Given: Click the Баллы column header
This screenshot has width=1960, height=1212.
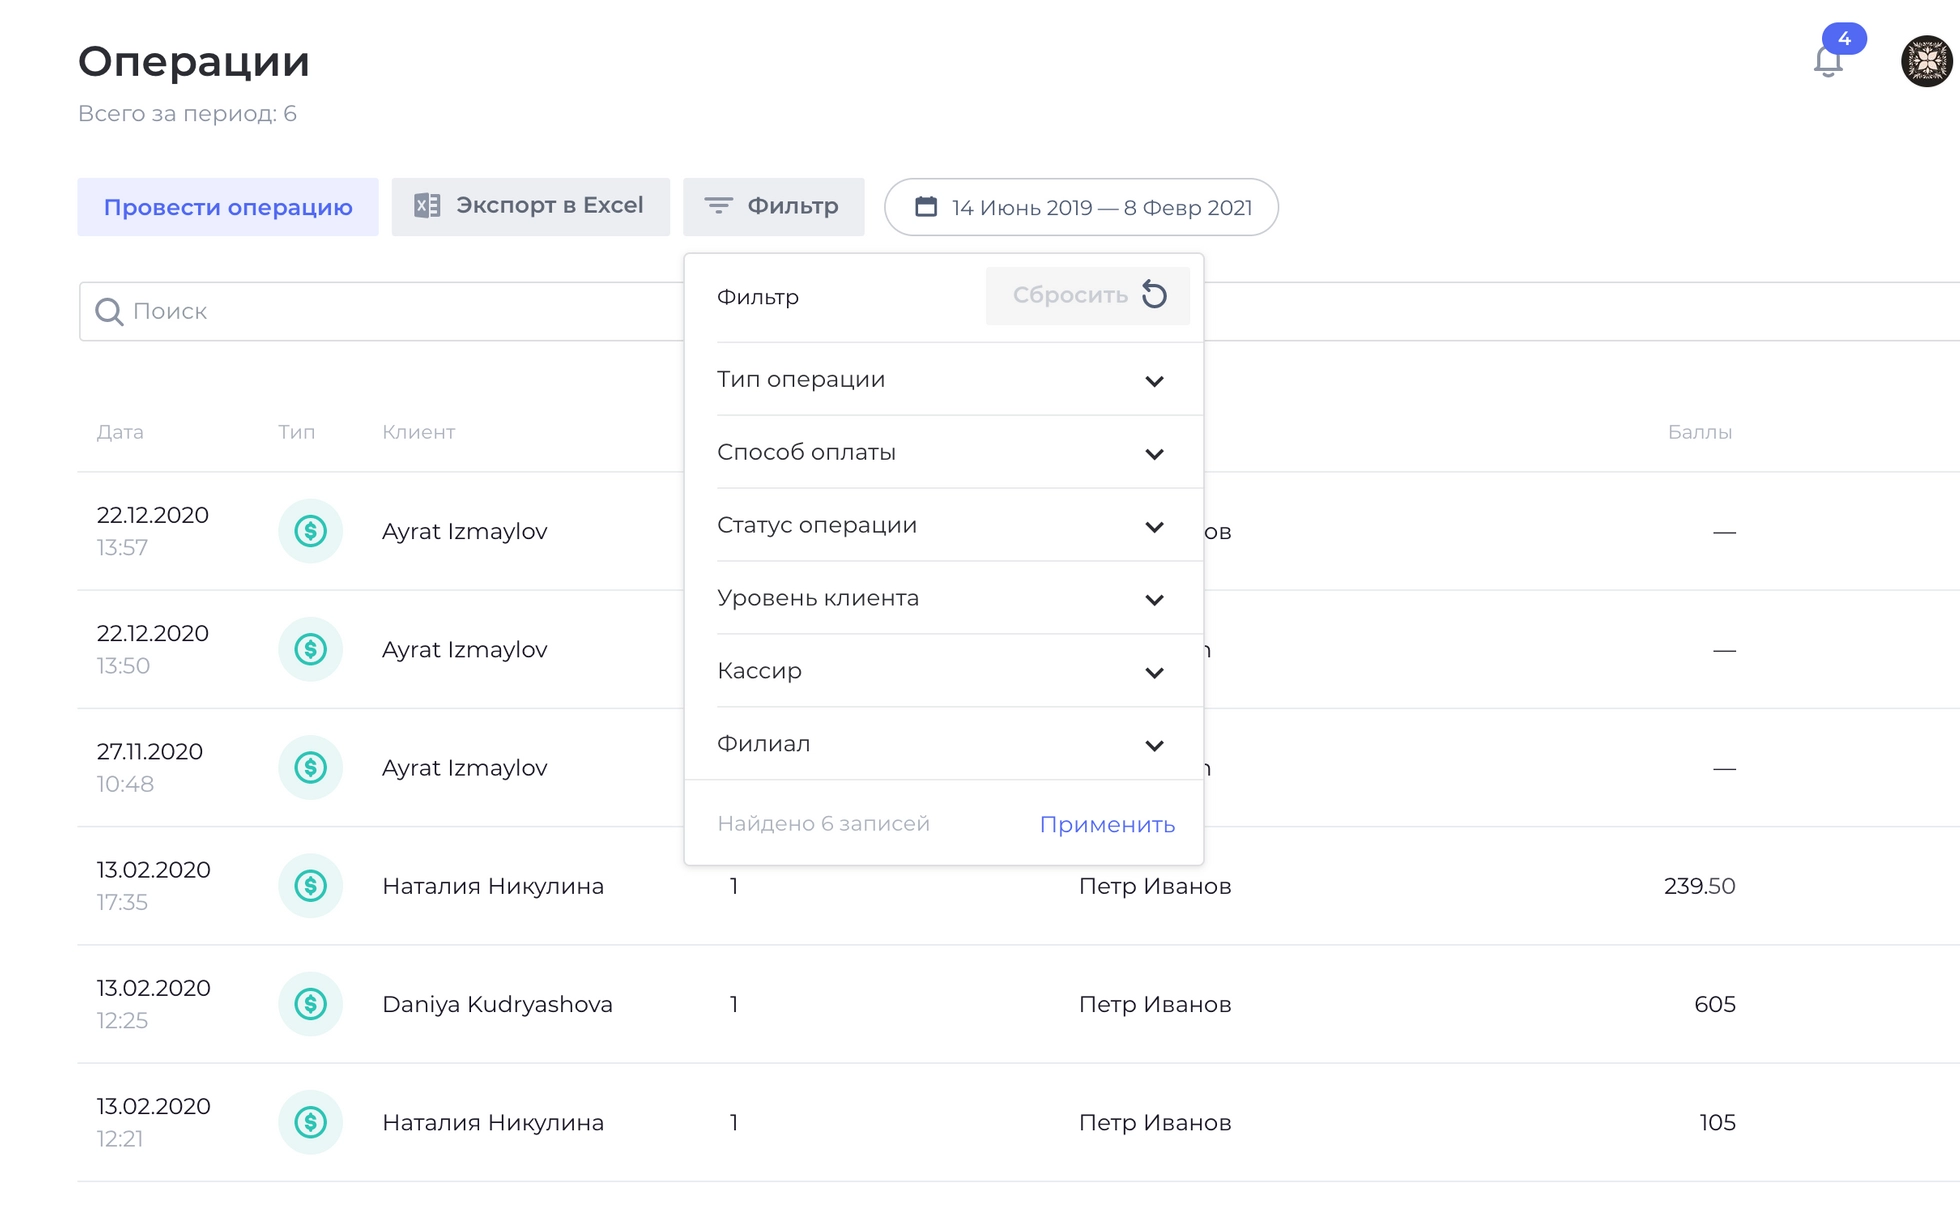Looking at the screenshot, I should click(1700, 432).
